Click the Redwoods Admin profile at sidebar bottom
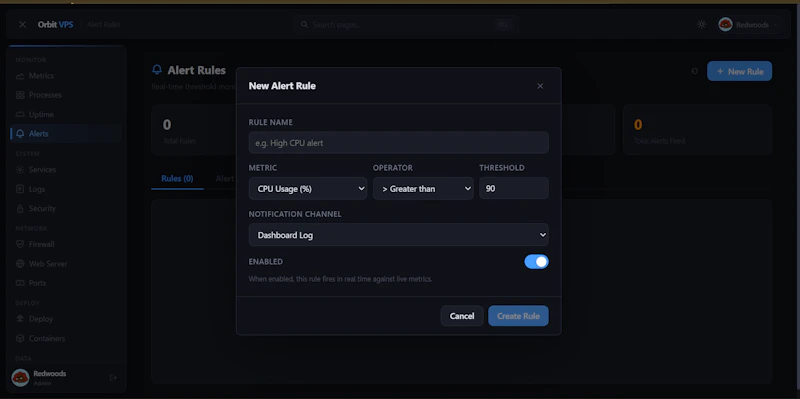 [40, 378]
